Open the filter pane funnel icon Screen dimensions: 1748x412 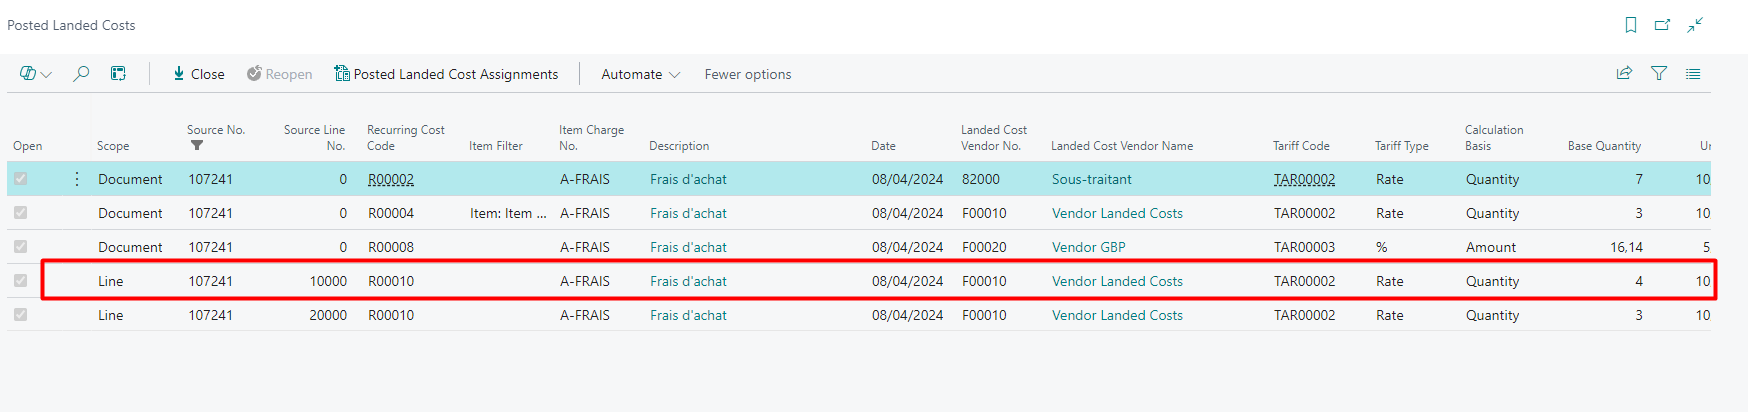pyautogui.click(x=1659, y=74)
